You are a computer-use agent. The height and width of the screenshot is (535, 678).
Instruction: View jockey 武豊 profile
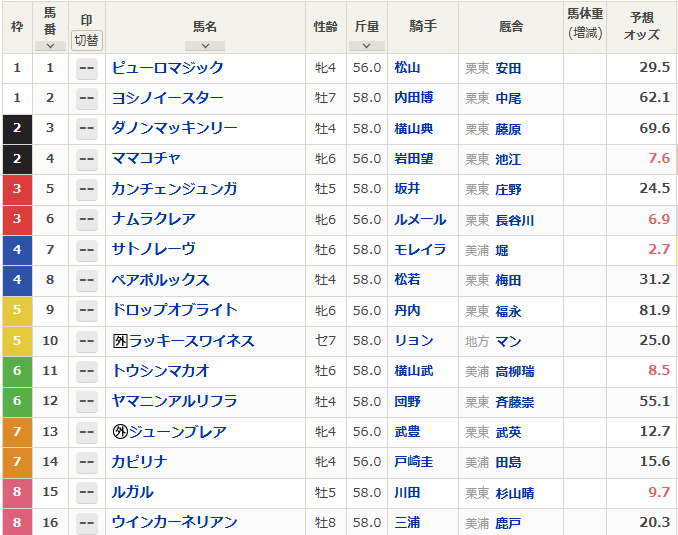point(407,432)
